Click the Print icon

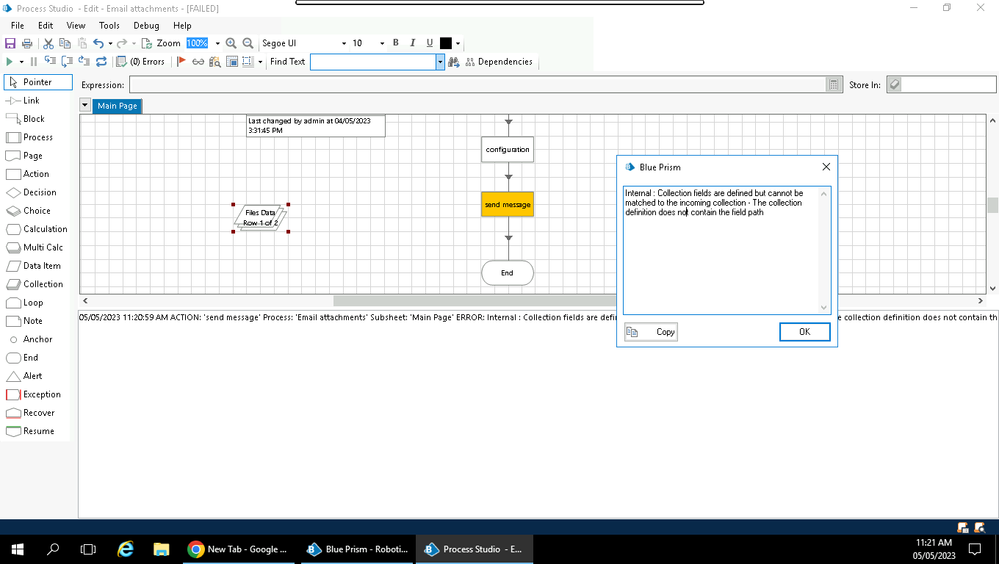[x=27, y=44]
